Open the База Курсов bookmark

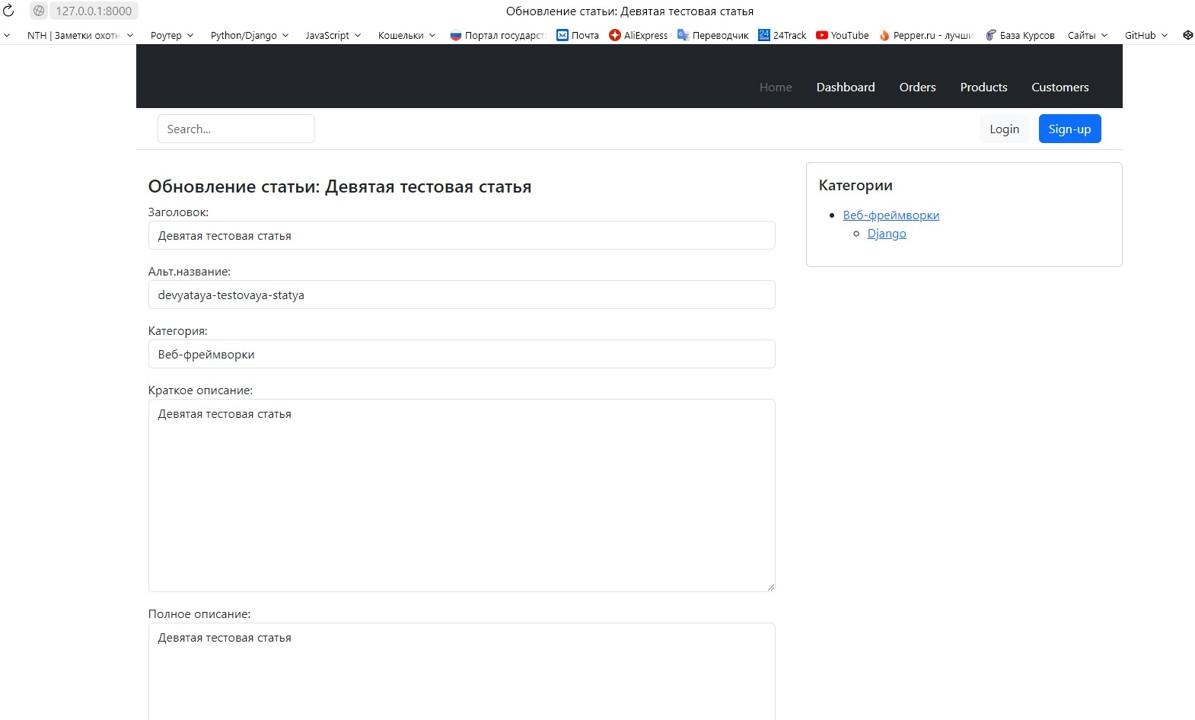click(1020, 35)
